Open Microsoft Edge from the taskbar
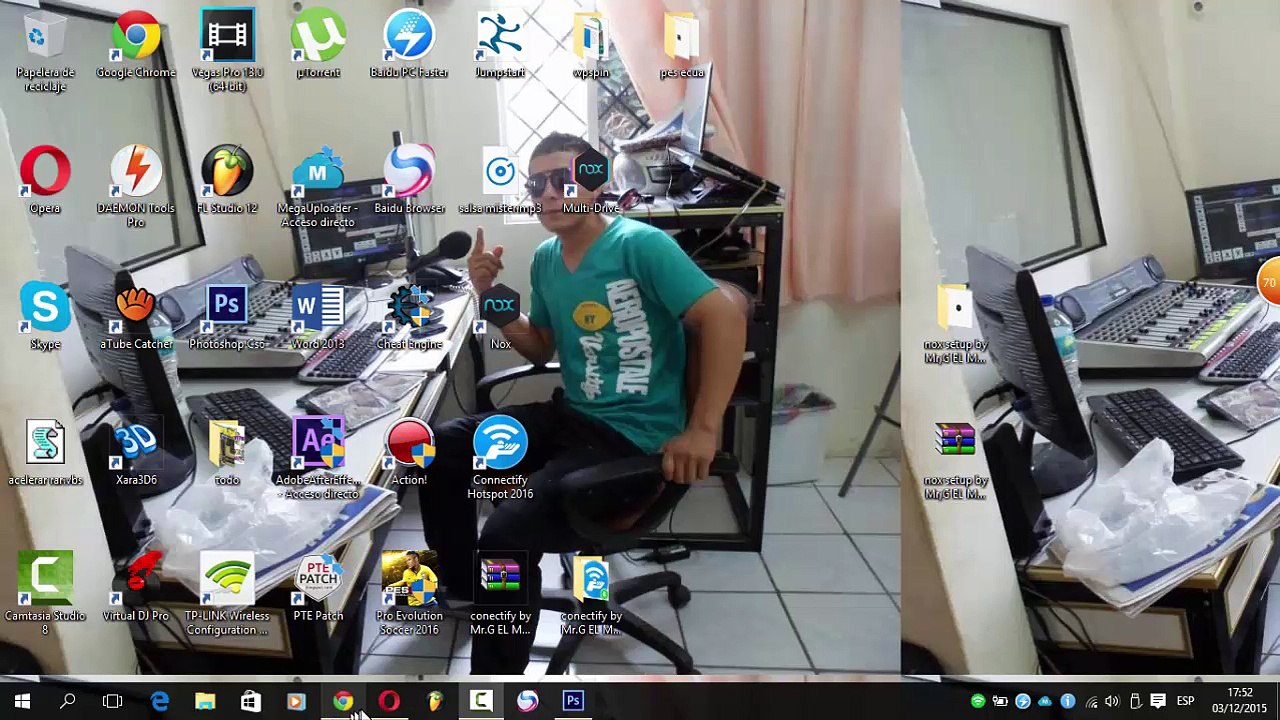Viewport: 1280px width, 720px height. 159,701
